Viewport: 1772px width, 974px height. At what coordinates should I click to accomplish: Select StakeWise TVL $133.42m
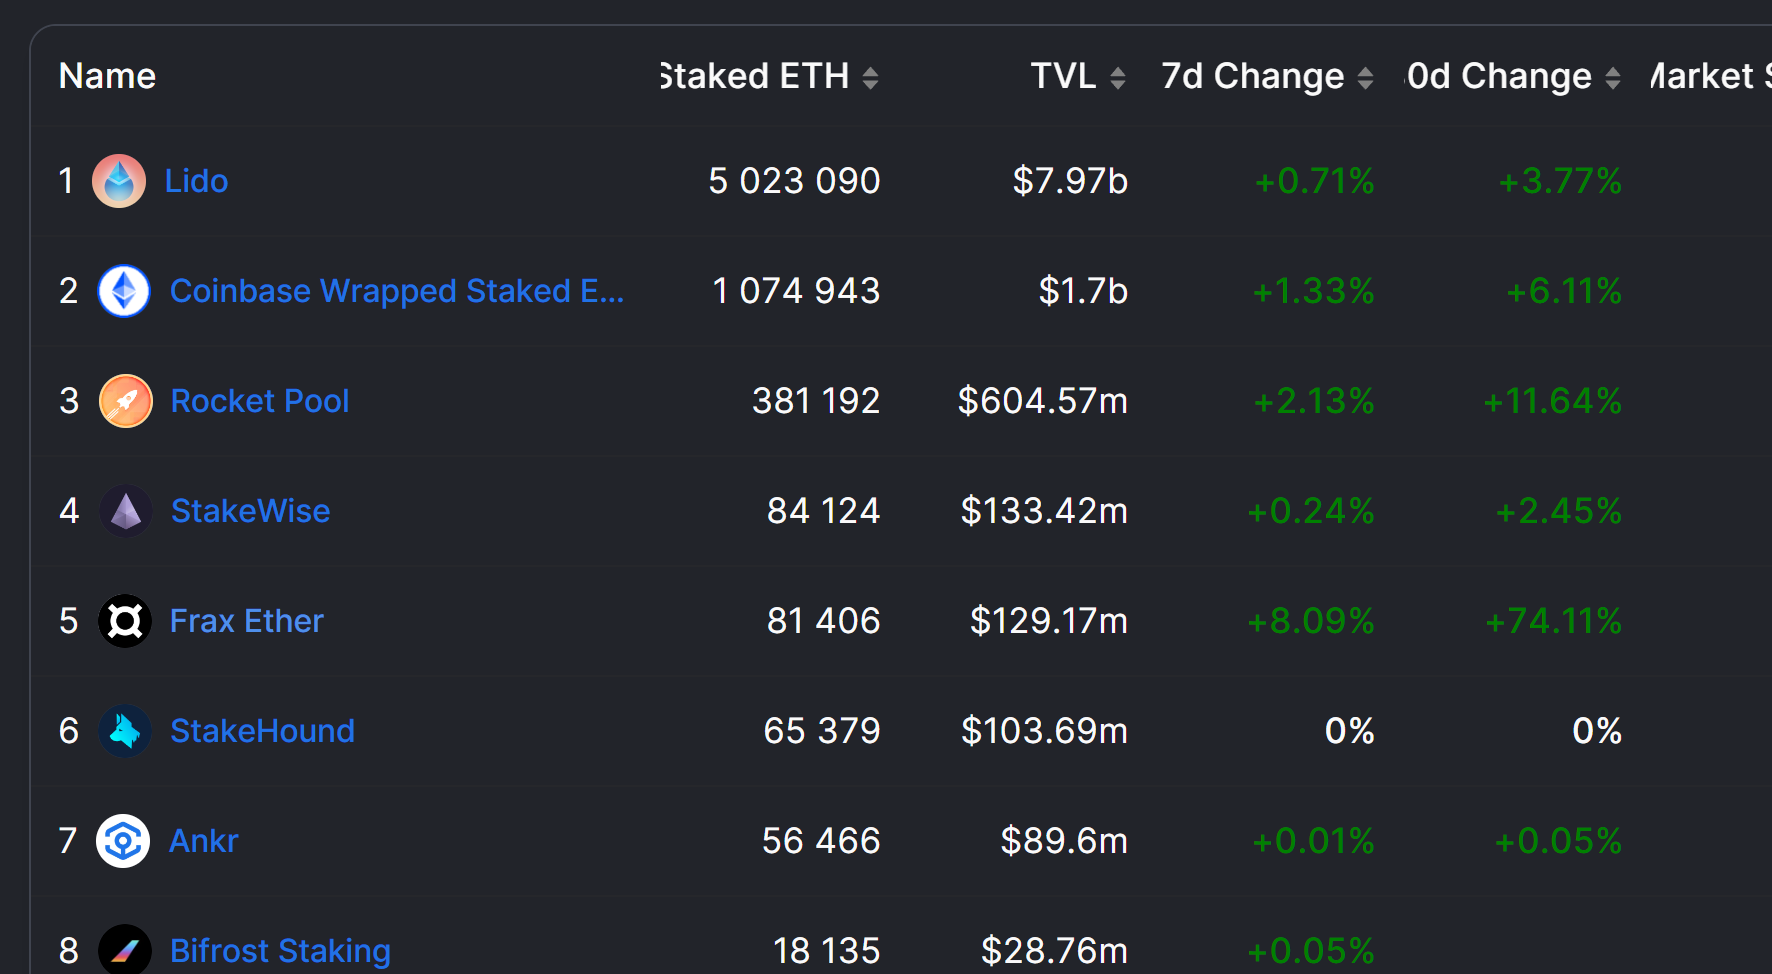[1044, 511]
